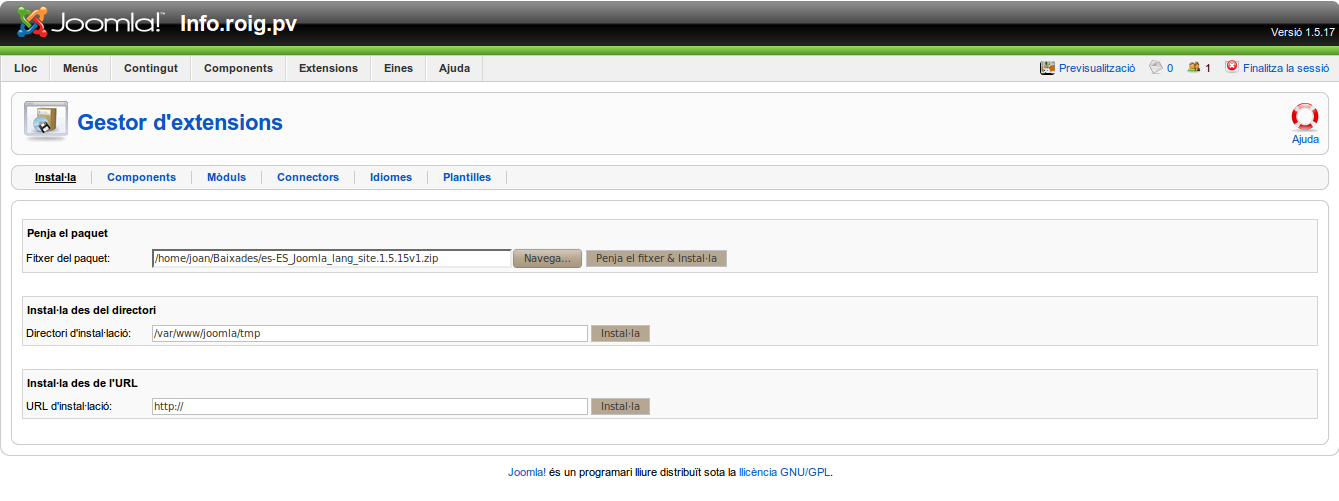The height and width of the screenshot is (501, 1339).
Task: Click the Directori d'instal·lació input field
Action: (x=370, y=333)
